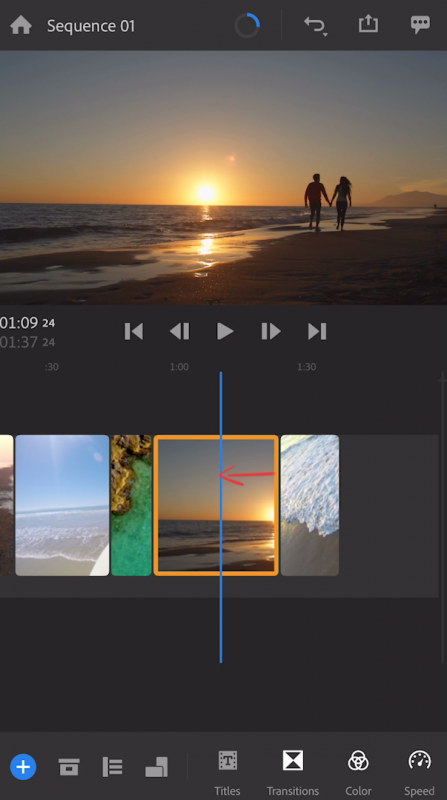The width and height of the screenshot is (447, 800).
Task: Open the Transitions tool
Action: [x=293, y=773]
